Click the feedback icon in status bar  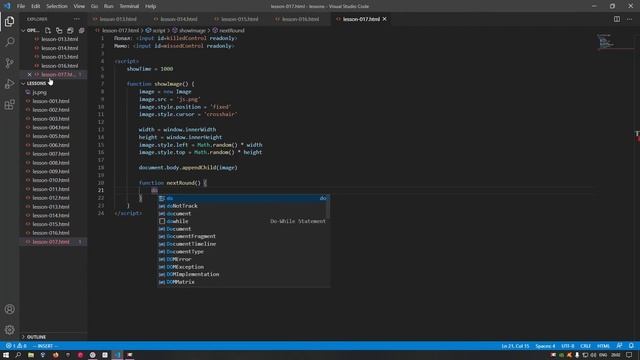coord(620,346)
